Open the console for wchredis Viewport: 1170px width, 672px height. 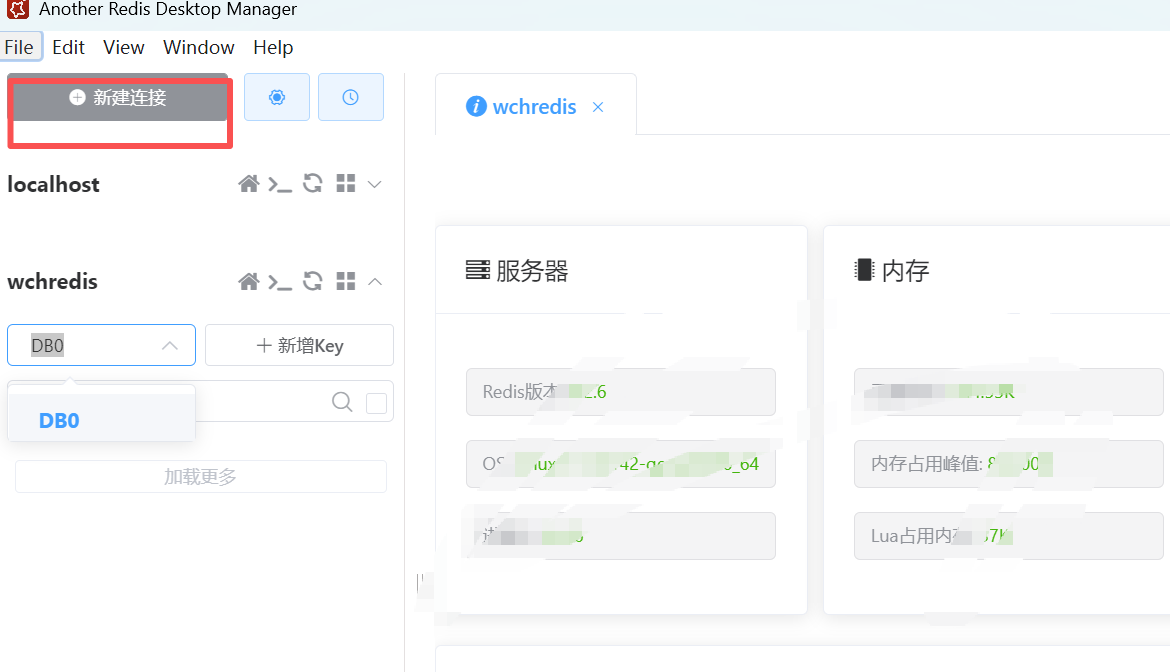(280, 282)
